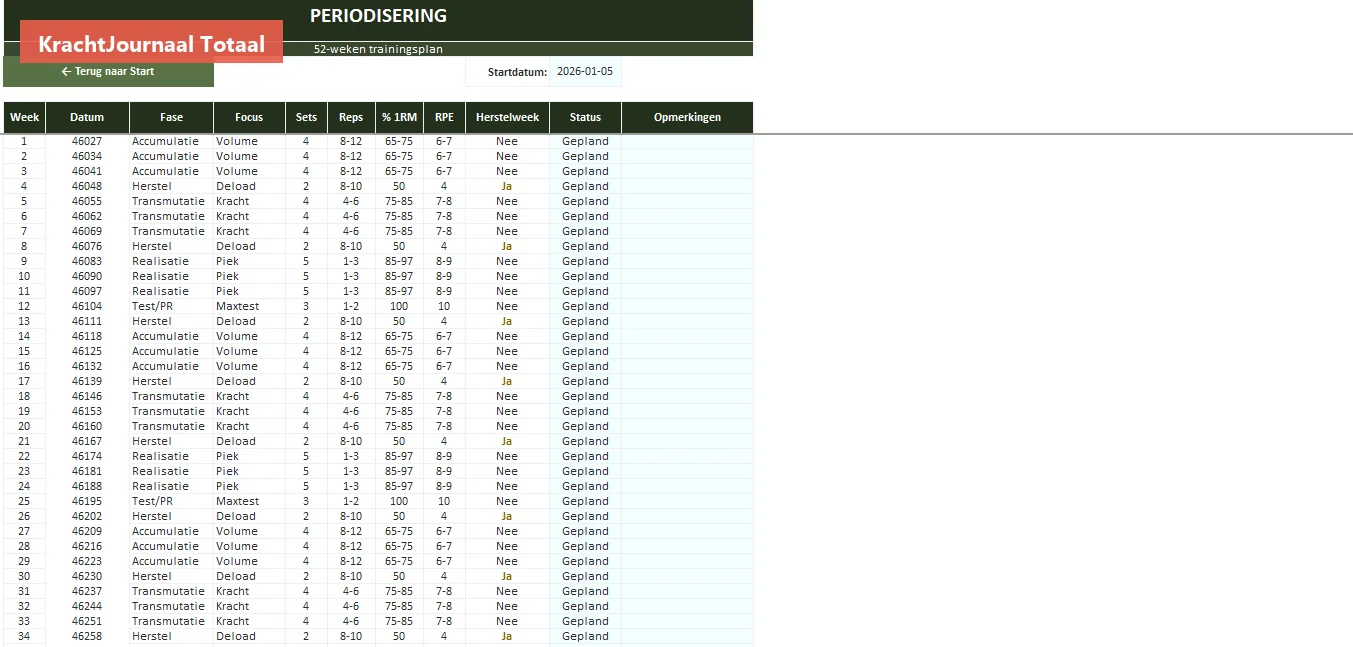Screen dimensions: 1353x647
Task: Select Test/PR cell in week 12
Action: 171,306
